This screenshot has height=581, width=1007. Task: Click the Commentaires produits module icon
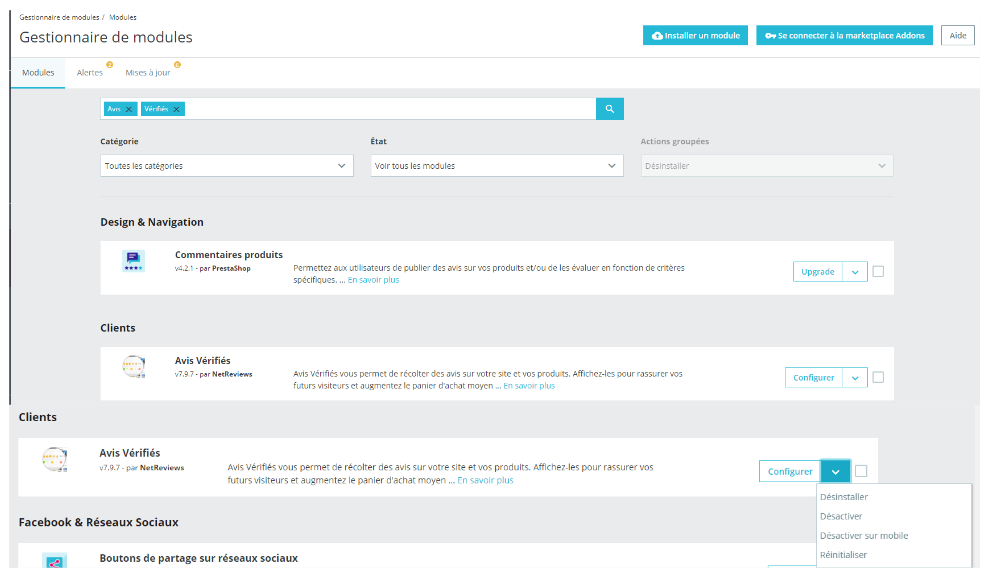(x=133, y=262)
